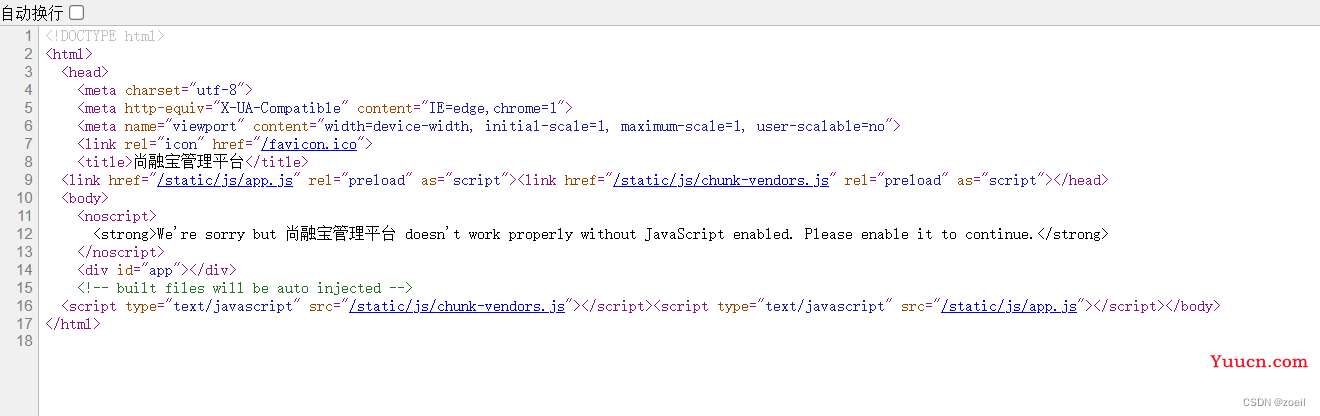Click the "We're sorry but" strong message
The height and width of the screenshot is (416, 1320).
601,234
